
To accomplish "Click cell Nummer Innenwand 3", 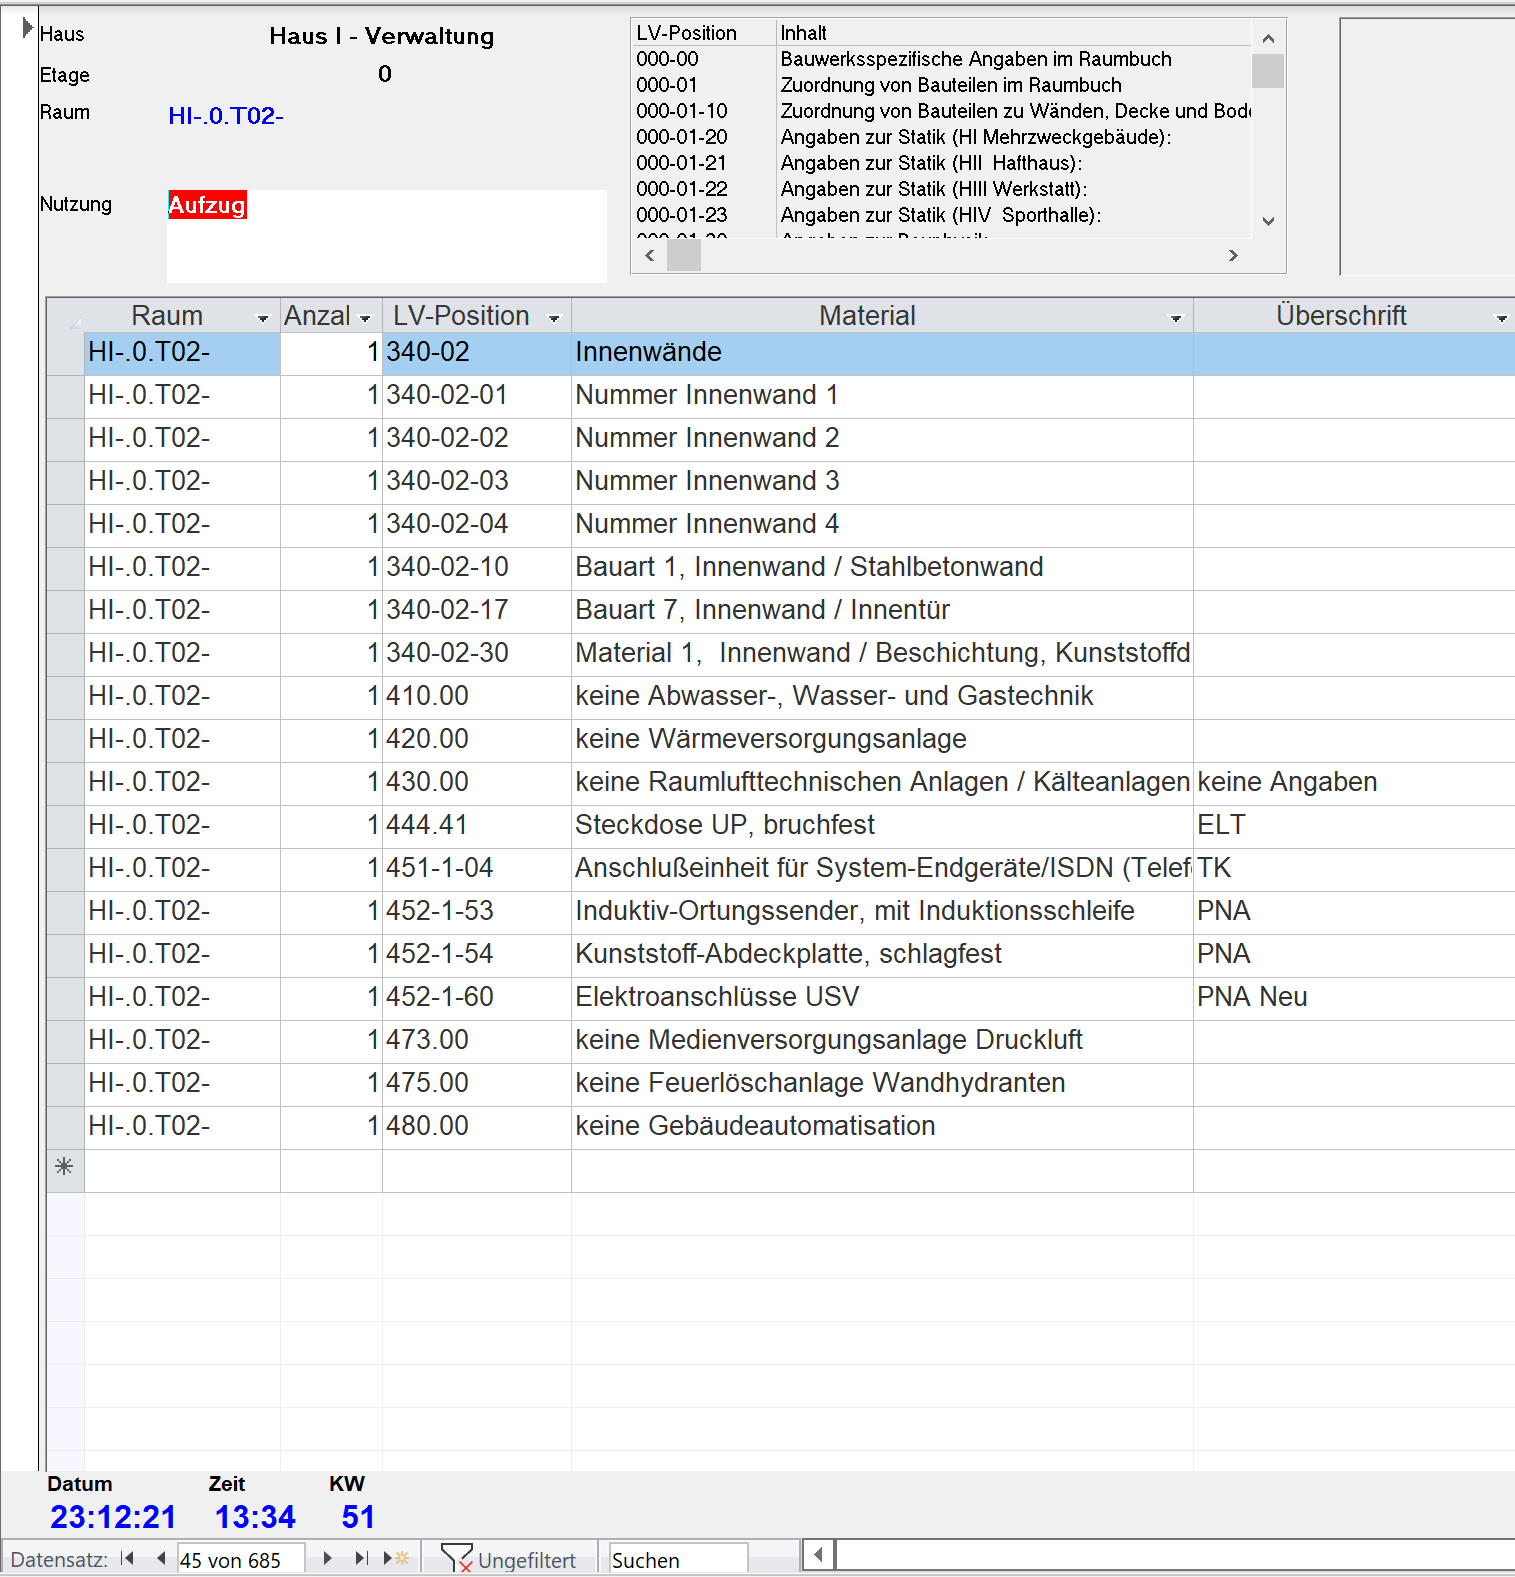I will point(882,481).
